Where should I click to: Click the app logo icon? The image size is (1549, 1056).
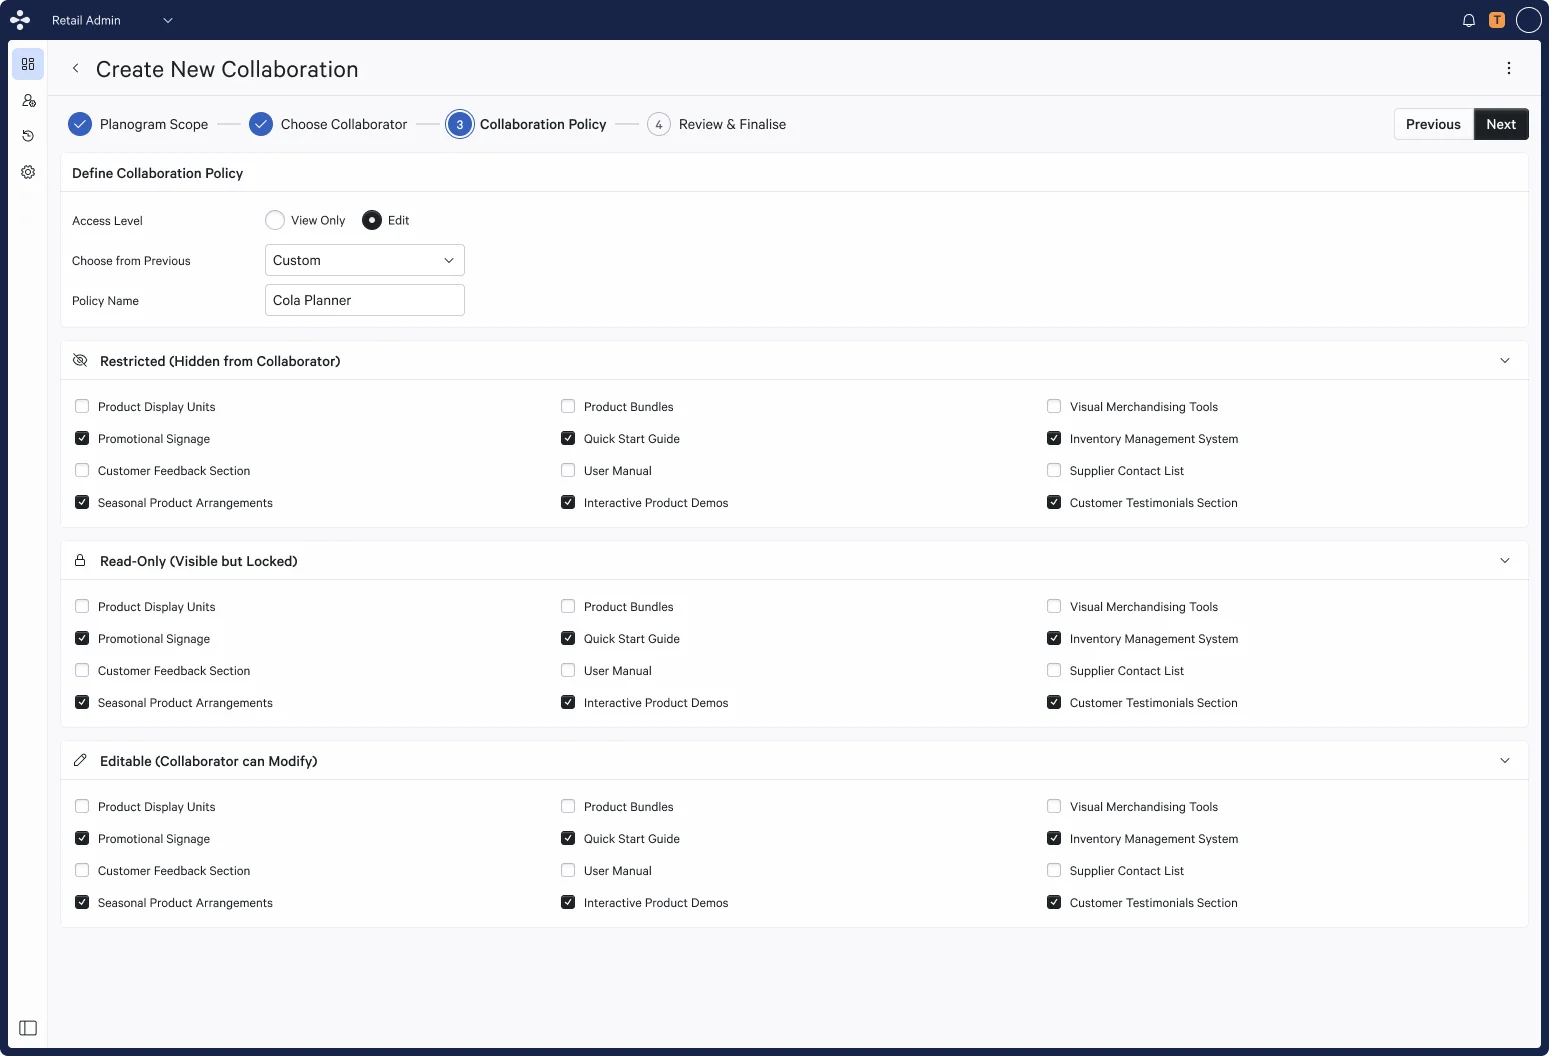tap(20, 20)
